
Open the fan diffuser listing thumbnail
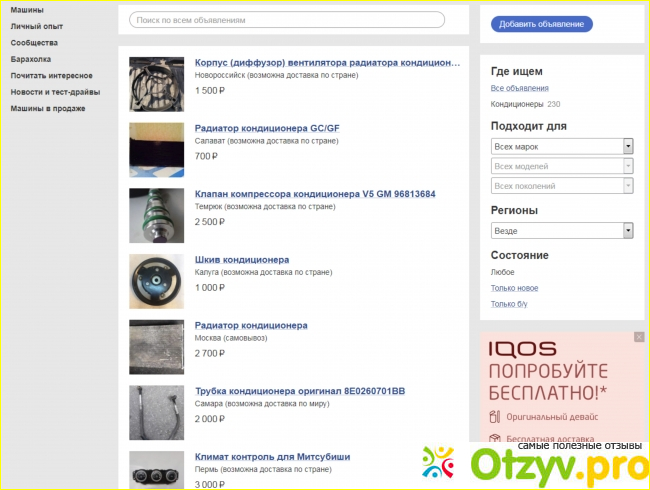click(156, 84)
